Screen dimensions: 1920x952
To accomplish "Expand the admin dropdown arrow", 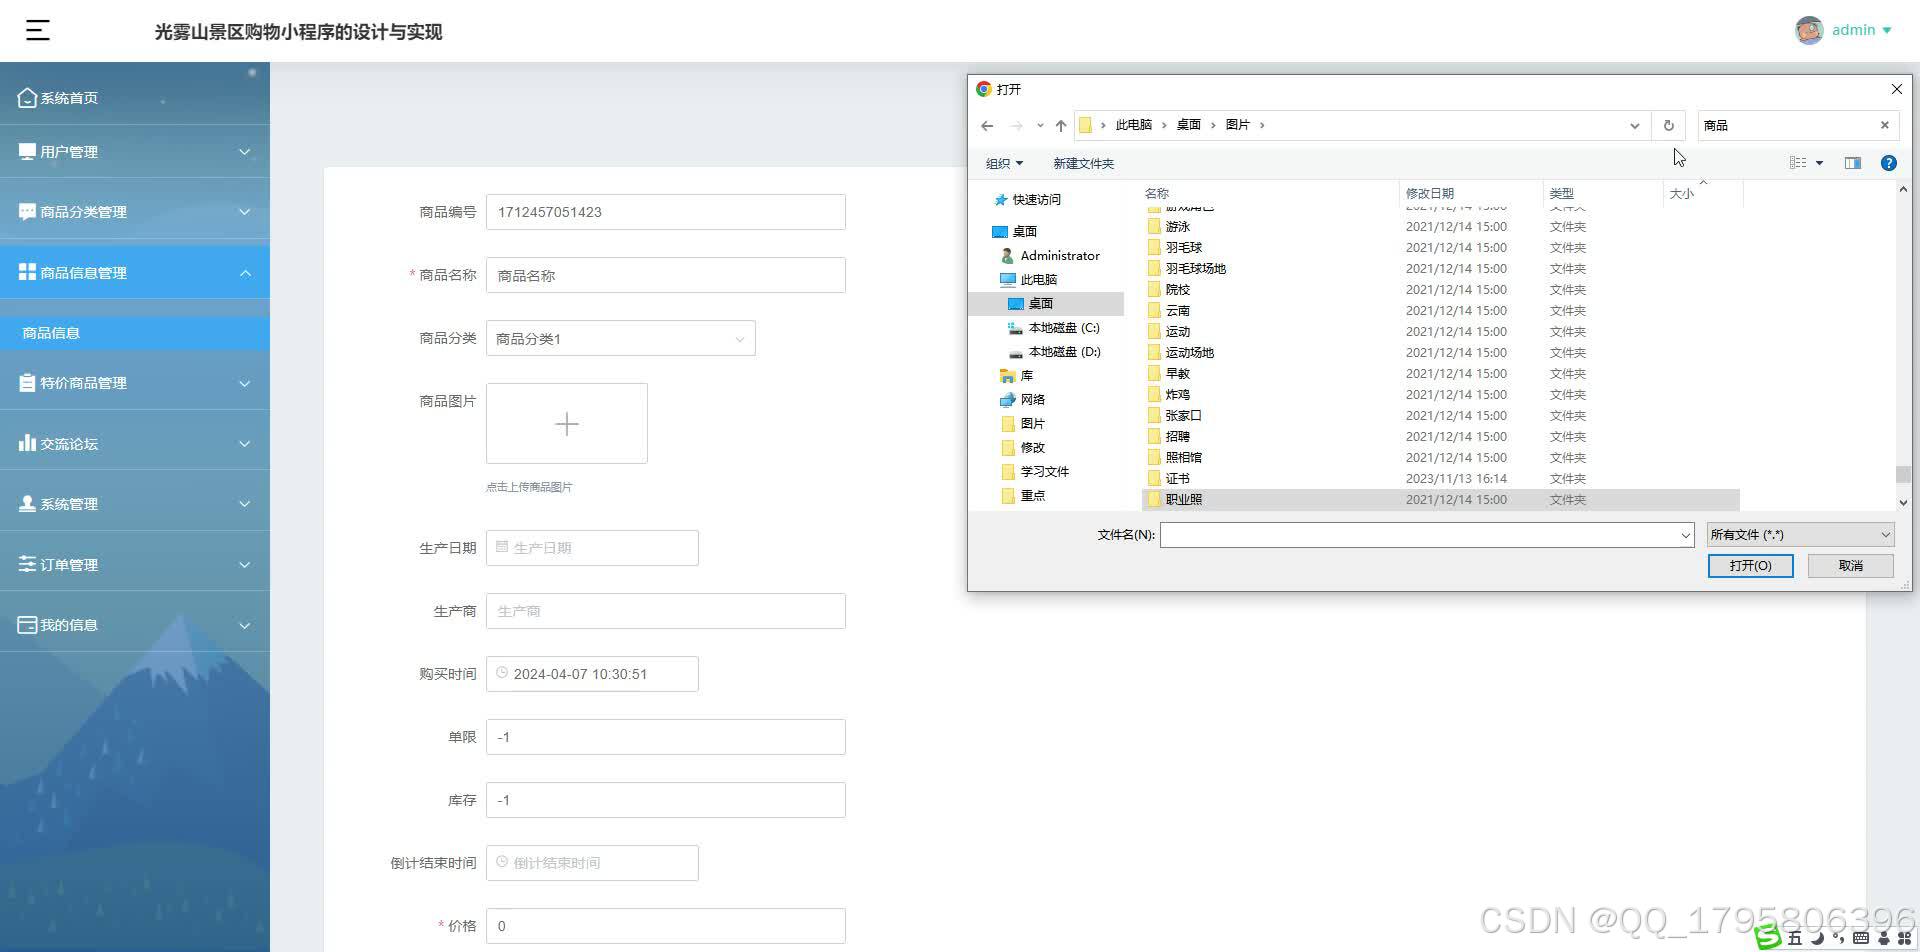I will [x=1887, y=31].
